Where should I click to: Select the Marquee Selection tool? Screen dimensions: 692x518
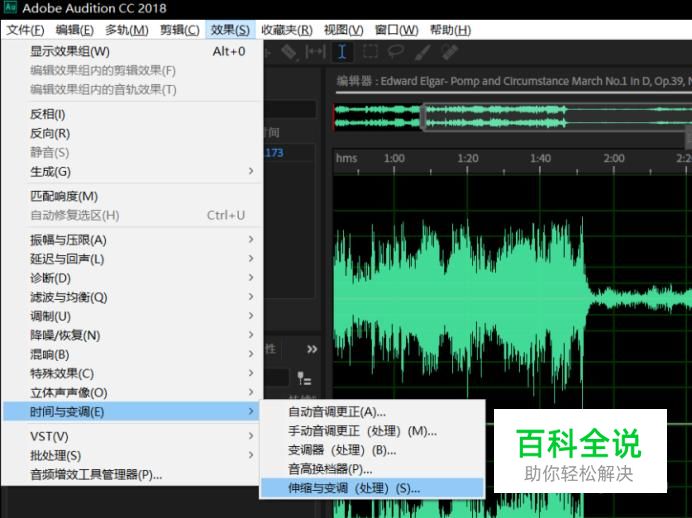pyautogui.click(x=370, y=52)
